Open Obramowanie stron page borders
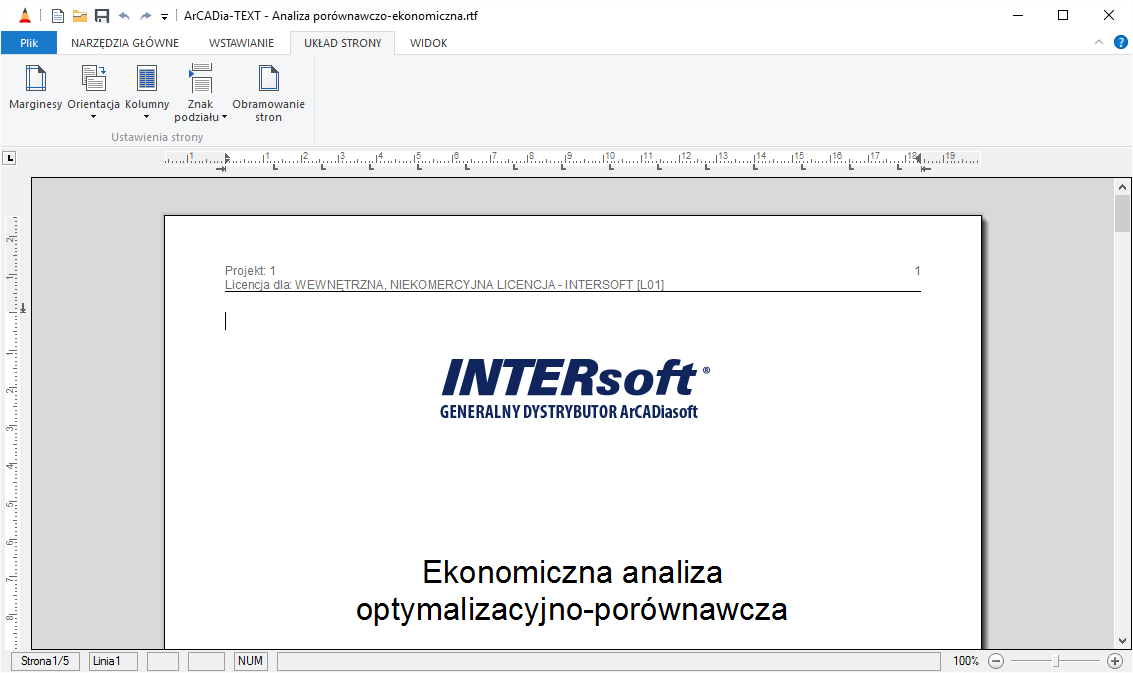Viewport: 1133px width, 673px height. [268, 93]
